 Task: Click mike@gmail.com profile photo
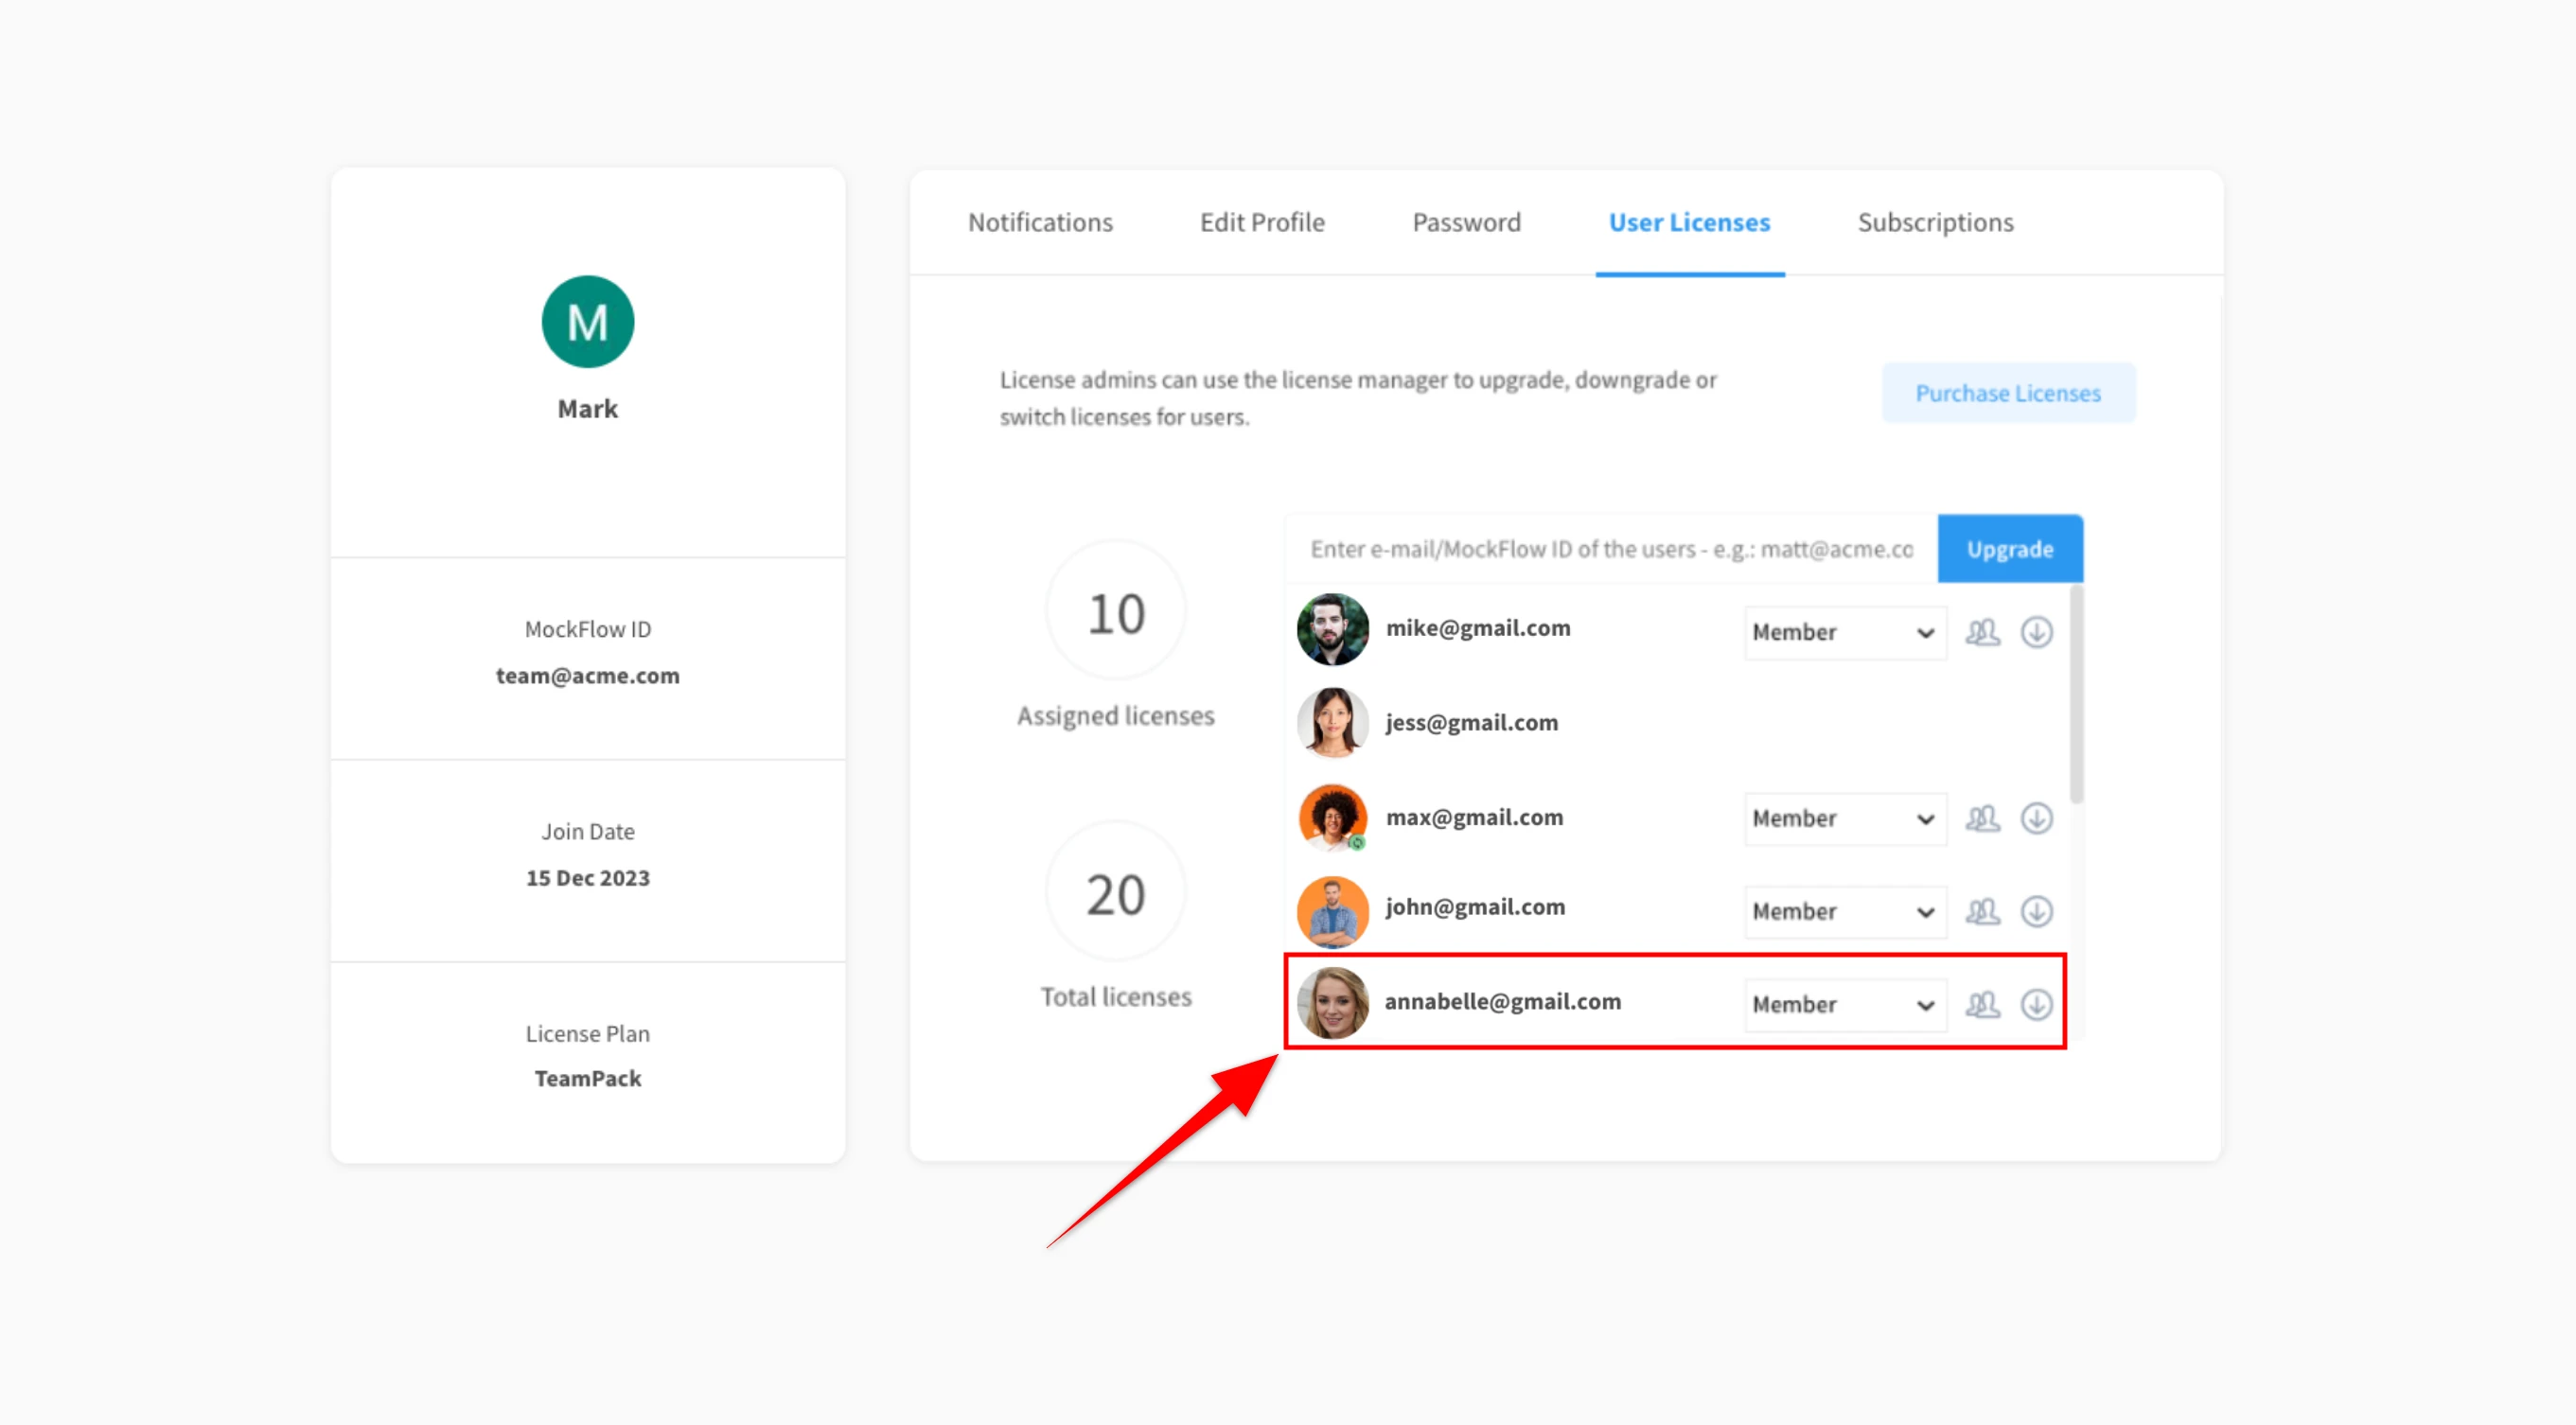coord(1332,629)
